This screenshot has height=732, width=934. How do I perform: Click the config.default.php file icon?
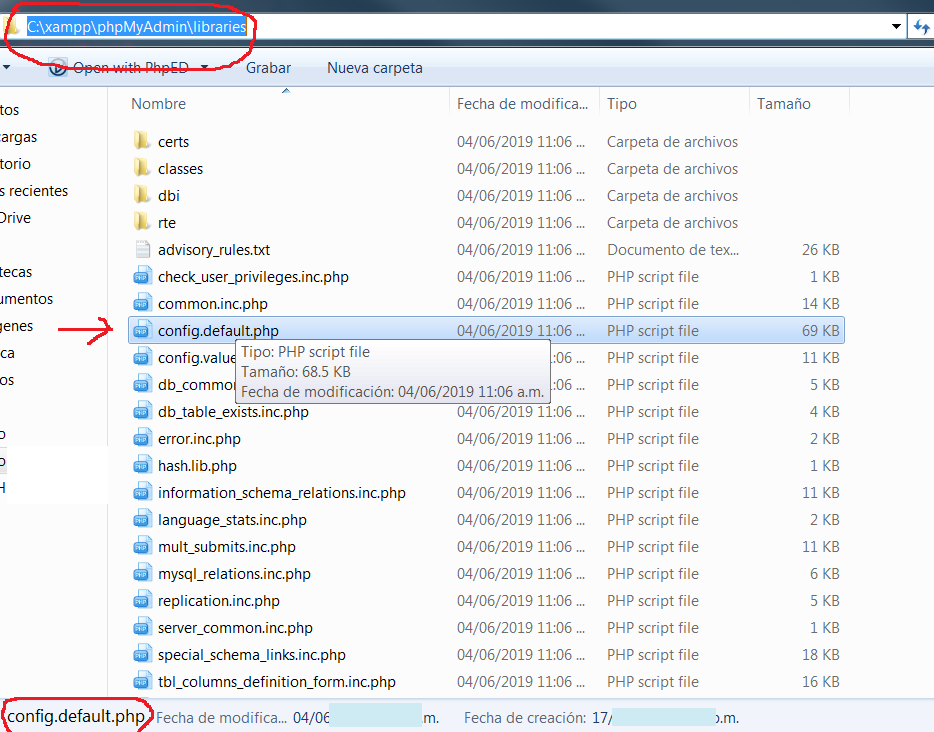point(142,330)
